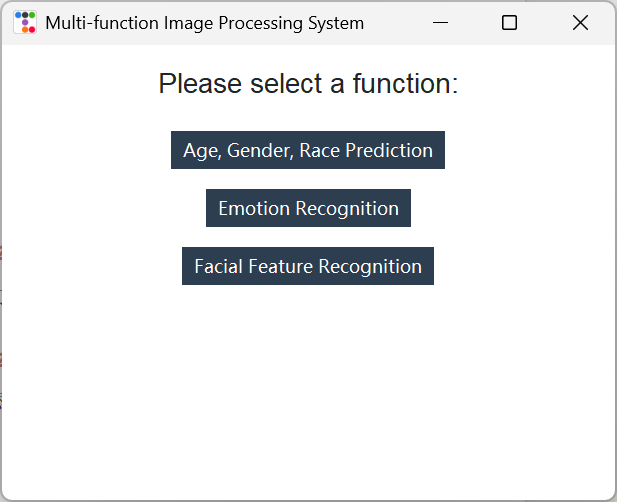The width and height of the screenshot is (617, 502).
Task: Open the system menu via the app icon
Action: click(25, 22)
